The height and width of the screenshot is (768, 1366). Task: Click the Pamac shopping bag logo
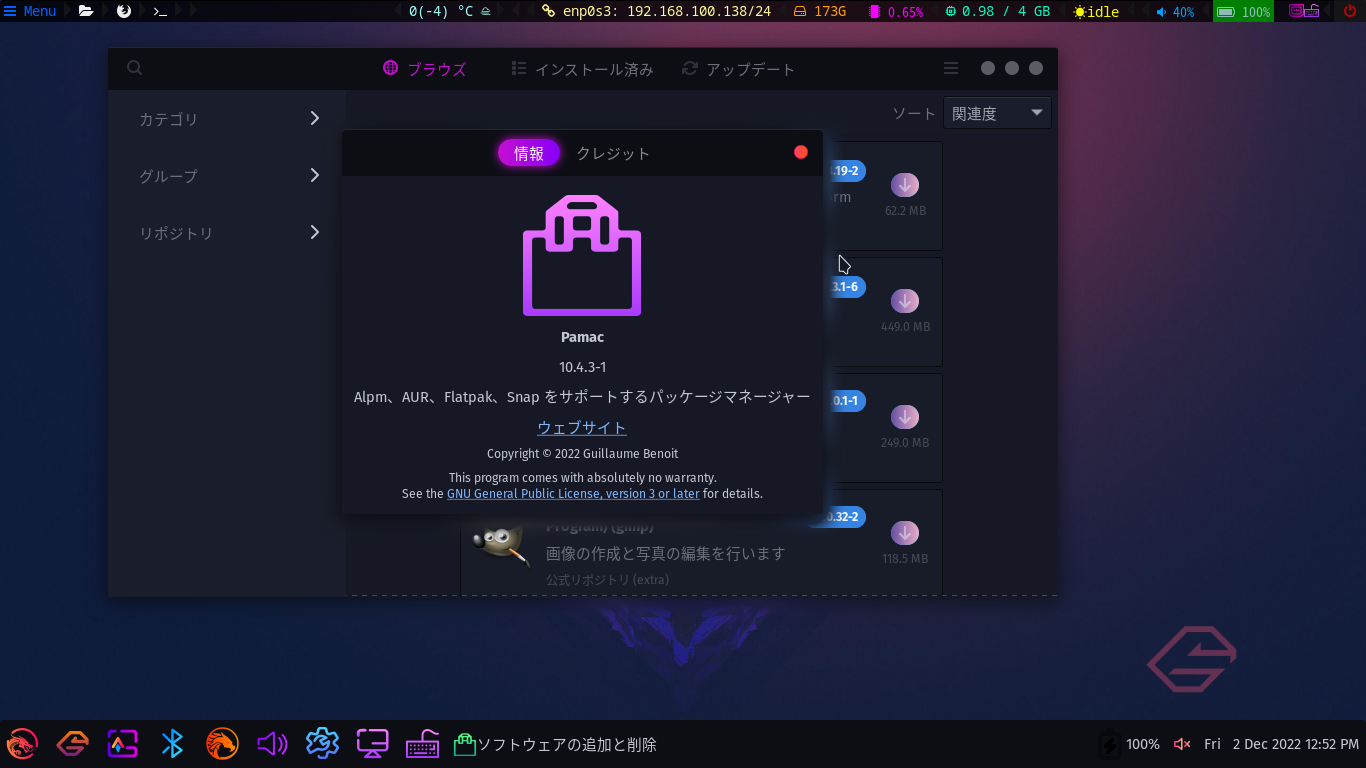582,255
